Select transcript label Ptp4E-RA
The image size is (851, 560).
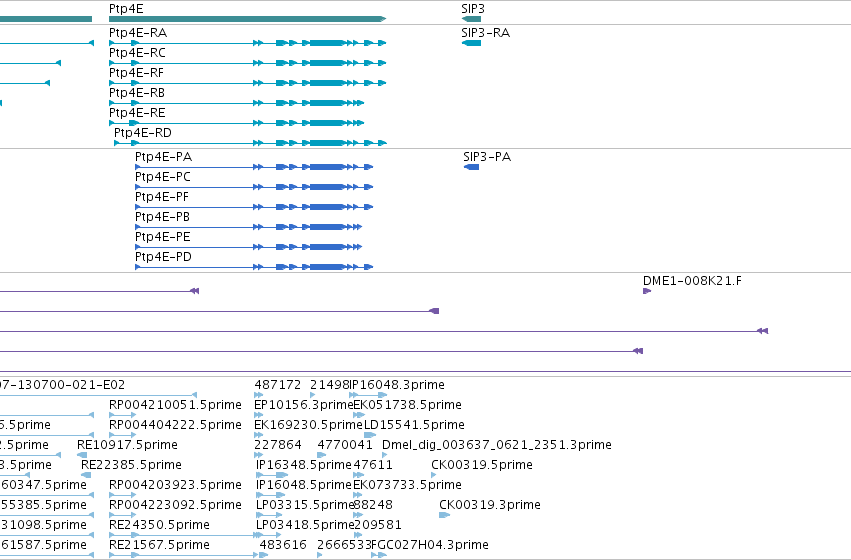(138, 33)
